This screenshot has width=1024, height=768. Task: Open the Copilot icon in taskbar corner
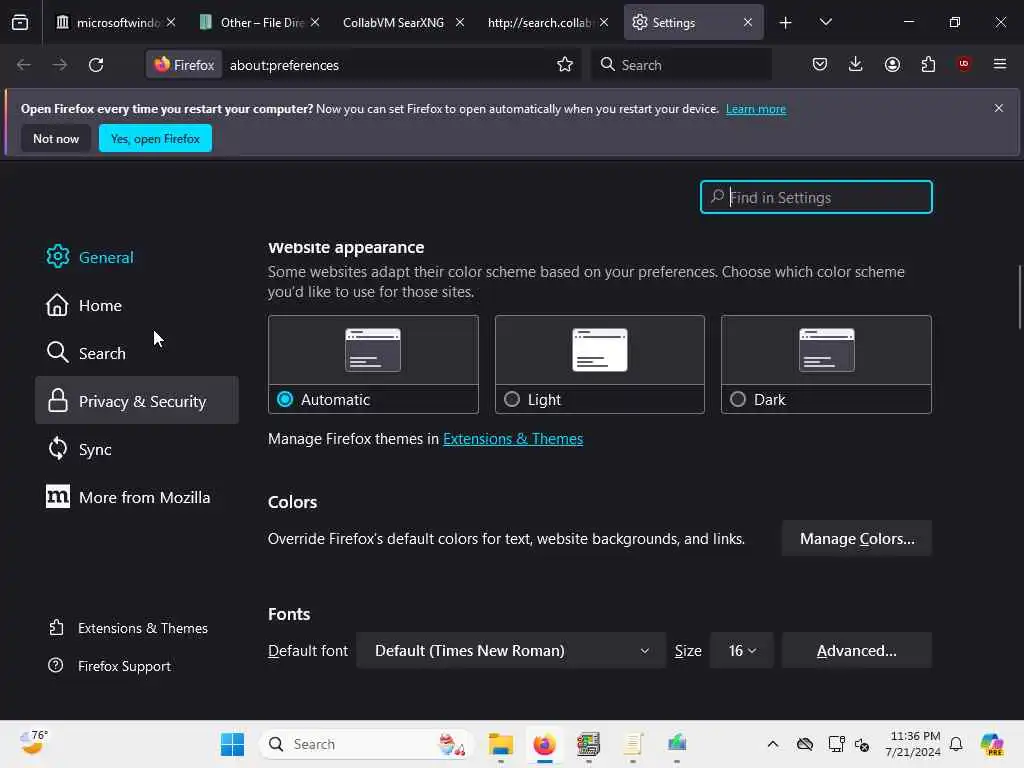click(x=991, y=744)
